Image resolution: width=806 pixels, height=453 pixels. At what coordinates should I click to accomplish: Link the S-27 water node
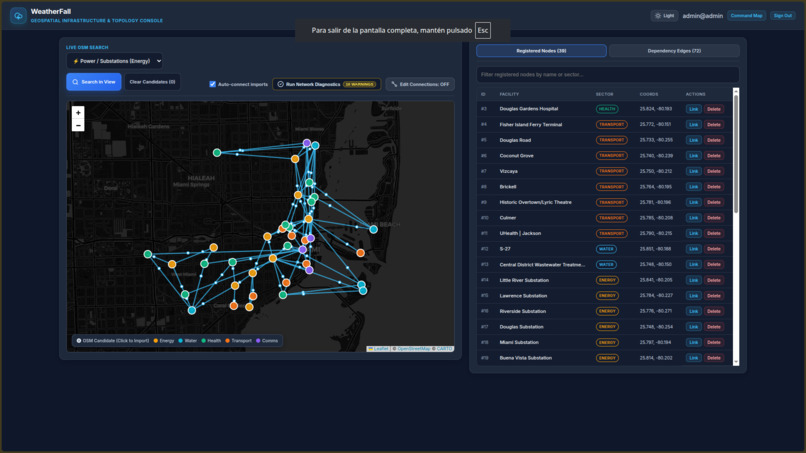pyautogui.click(x=693, y=249)
